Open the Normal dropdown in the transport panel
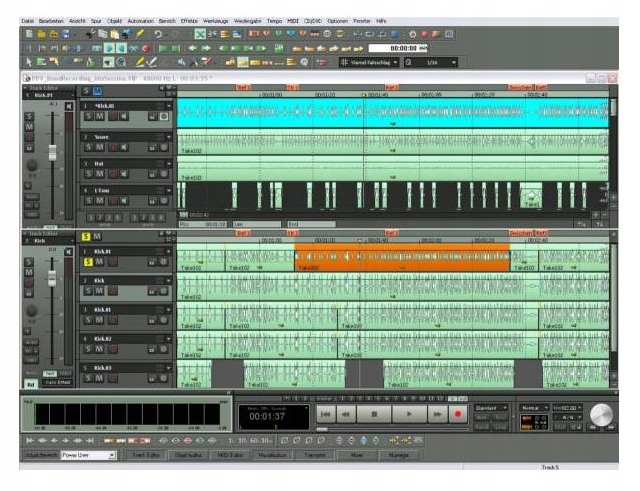This screenshot has width=640, height=491. [533, 408]
